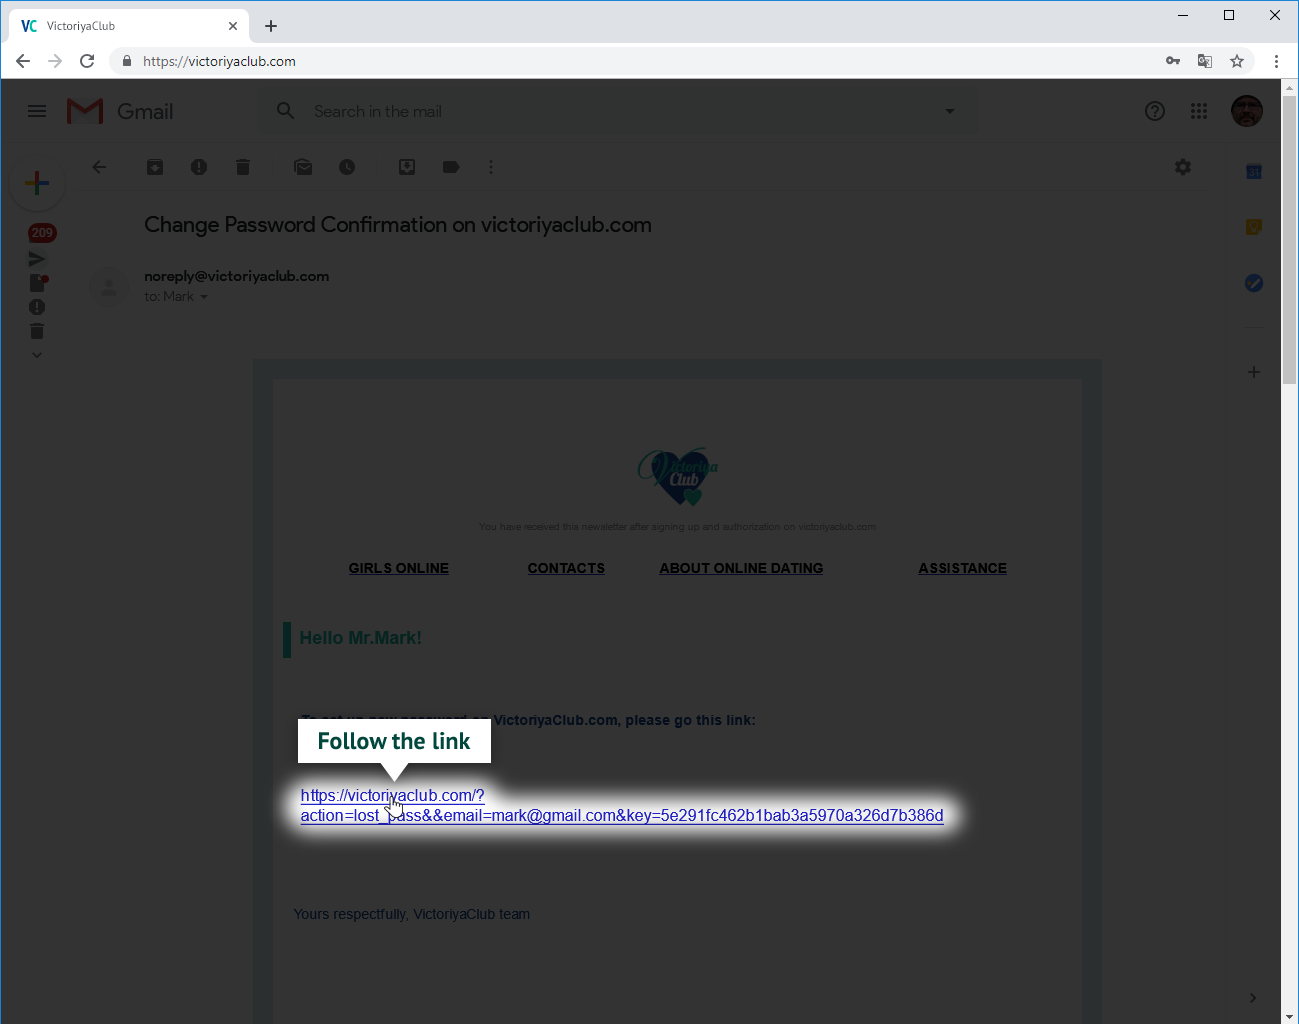Click sender noreply@victoriyaclub.com
1299x1024 pixels.
(x=236, y=276)
